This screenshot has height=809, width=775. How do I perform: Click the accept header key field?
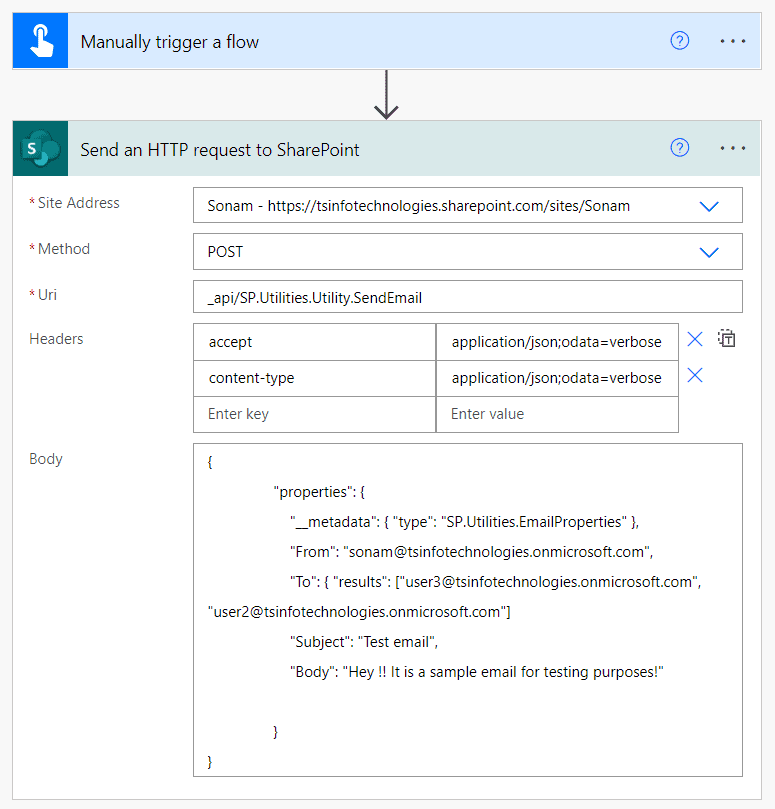click(314, 342)
